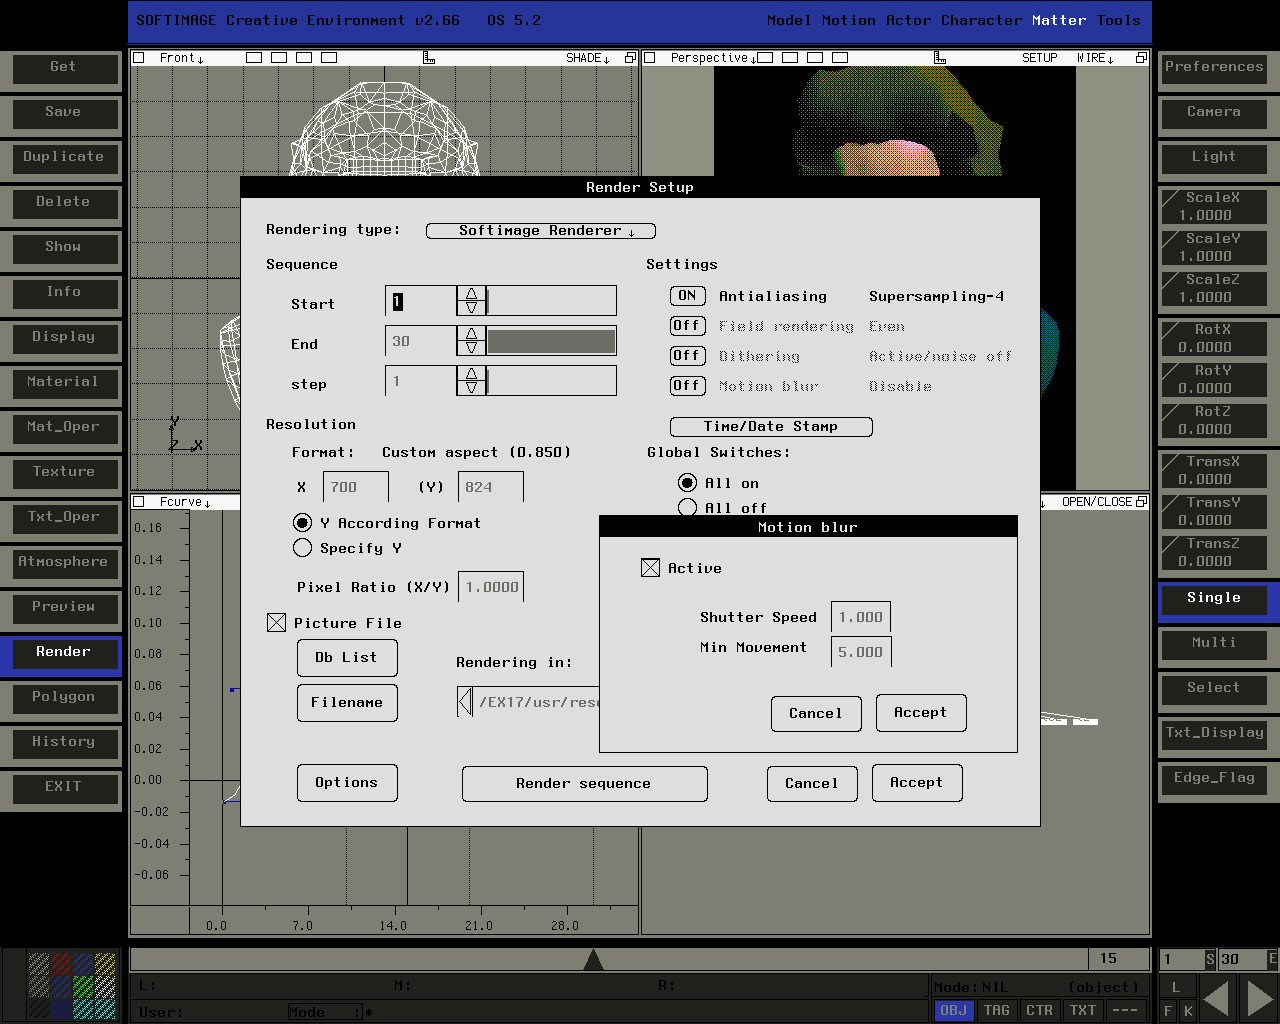Expand the Perspective view name dropdown
Image resolution: width=1280 pixels, height=1024 pixels.
click(714, 58)
